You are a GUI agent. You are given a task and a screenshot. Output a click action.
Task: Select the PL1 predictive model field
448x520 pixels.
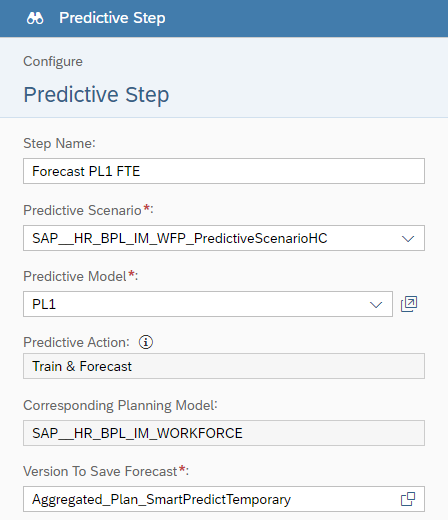(208, 304)
